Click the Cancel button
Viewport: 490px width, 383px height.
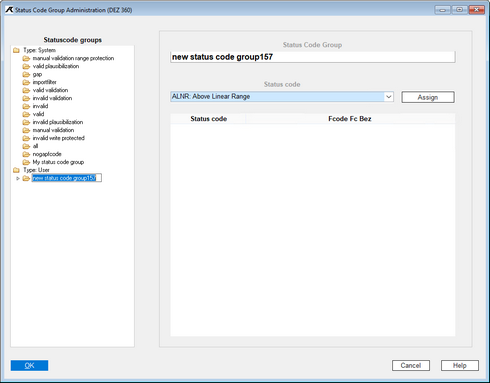(x=411, y=366)
